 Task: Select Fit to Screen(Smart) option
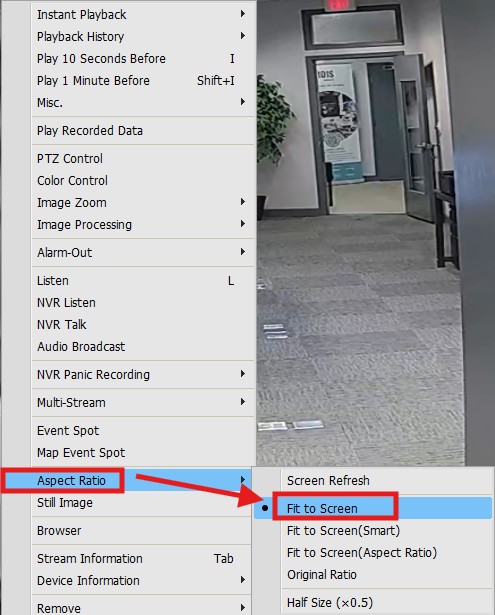click(373, 530)
